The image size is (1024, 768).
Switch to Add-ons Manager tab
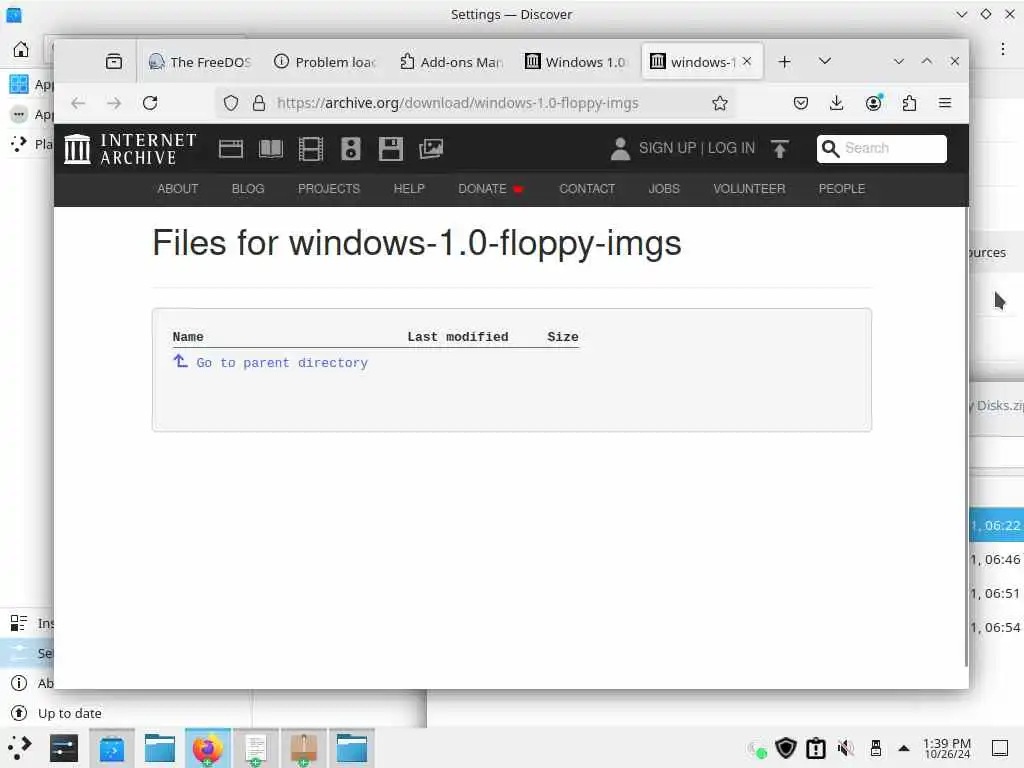click(451, 61)
